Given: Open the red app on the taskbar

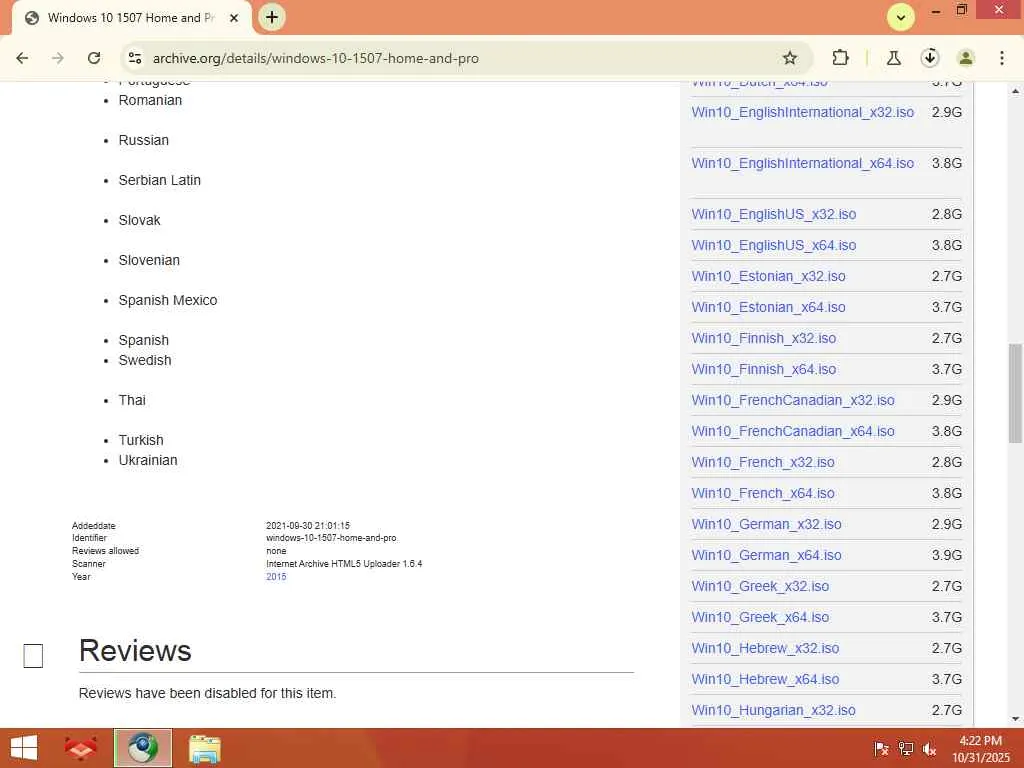Looking at the screenshot, I should click(80, 748).
